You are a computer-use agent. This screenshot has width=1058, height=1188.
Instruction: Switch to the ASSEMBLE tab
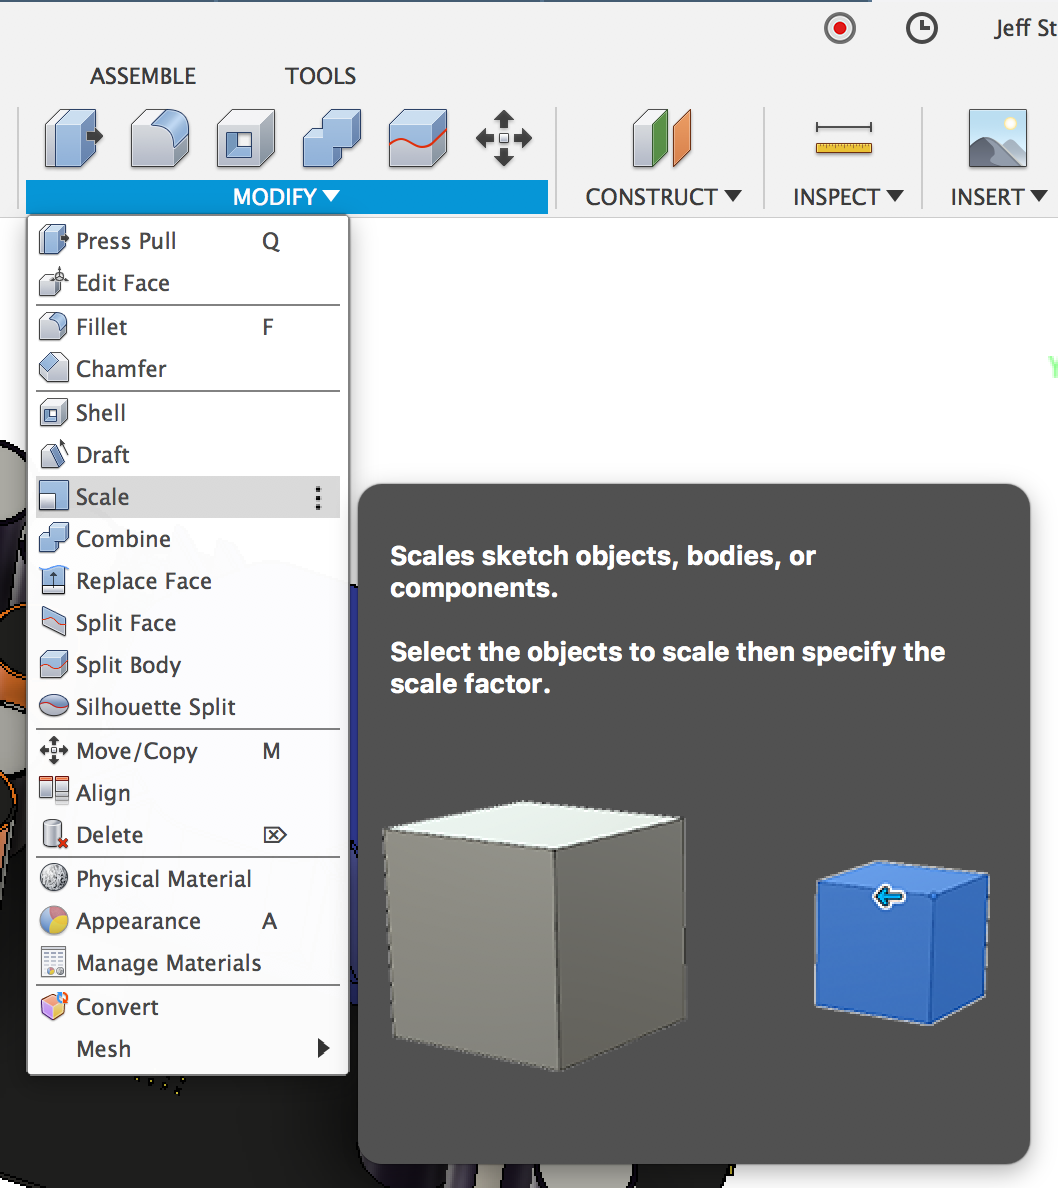(142, 75)
